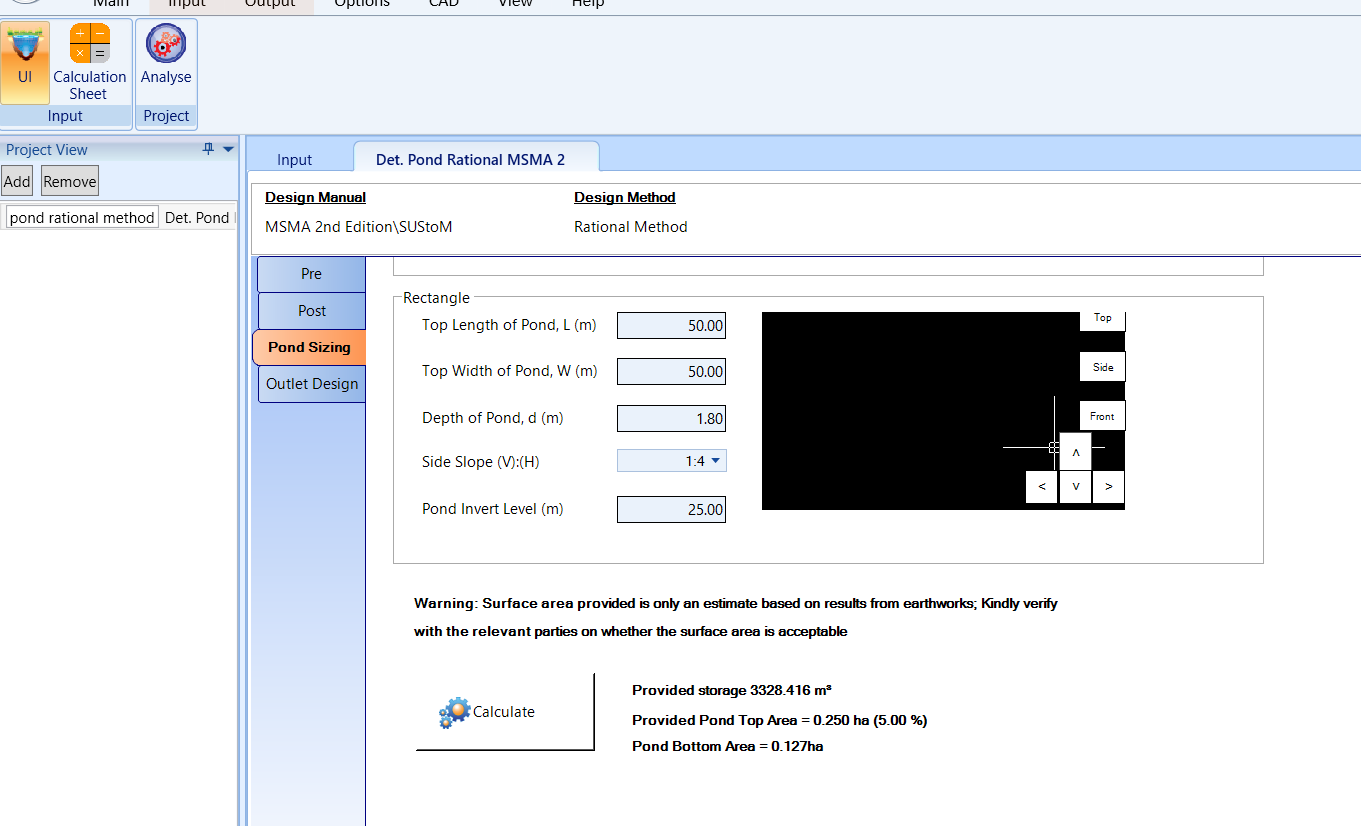Select the UI tool in the Input ribbon group
Screen dimensions: 1361x826
click(x=25, y=62)
